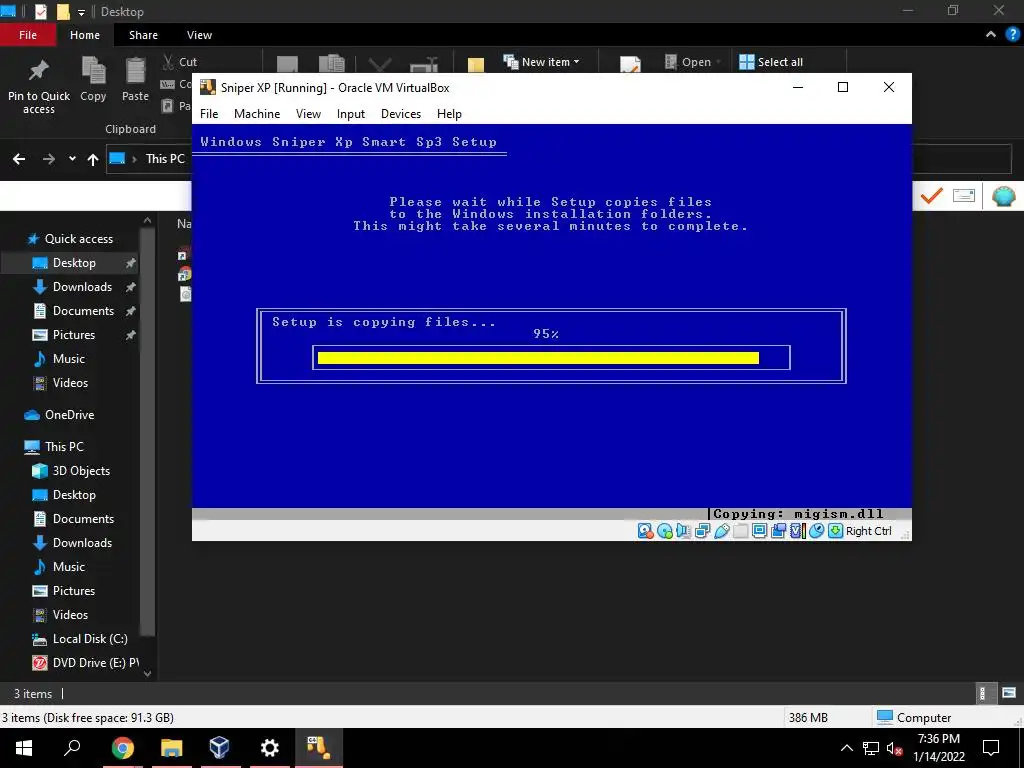The width and height of the screenshot is (1024, 768).
Task: Switch Explorer to large icons view
Action: tap(1009, 693)
